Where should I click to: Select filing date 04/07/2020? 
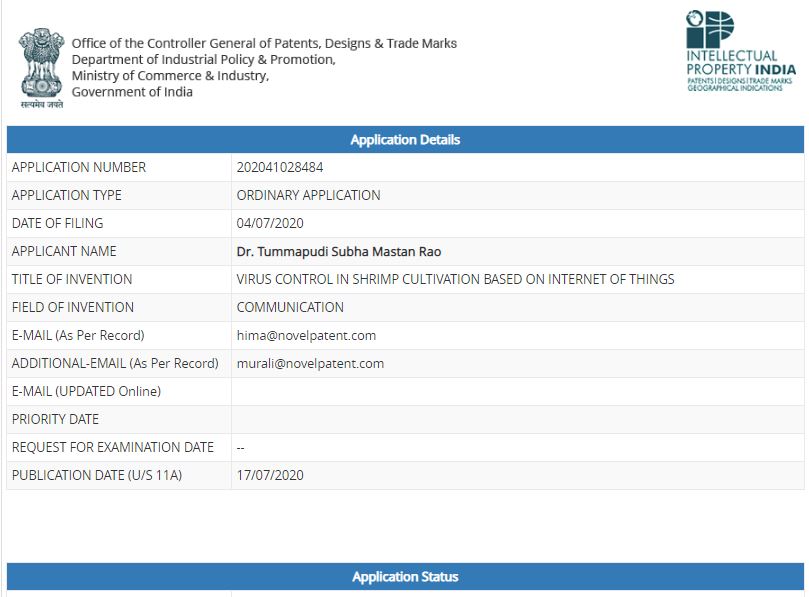click(270, 223)
